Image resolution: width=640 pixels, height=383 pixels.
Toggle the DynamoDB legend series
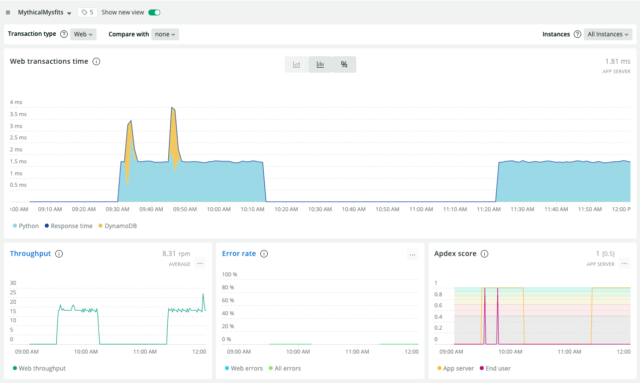coord(118,226)
